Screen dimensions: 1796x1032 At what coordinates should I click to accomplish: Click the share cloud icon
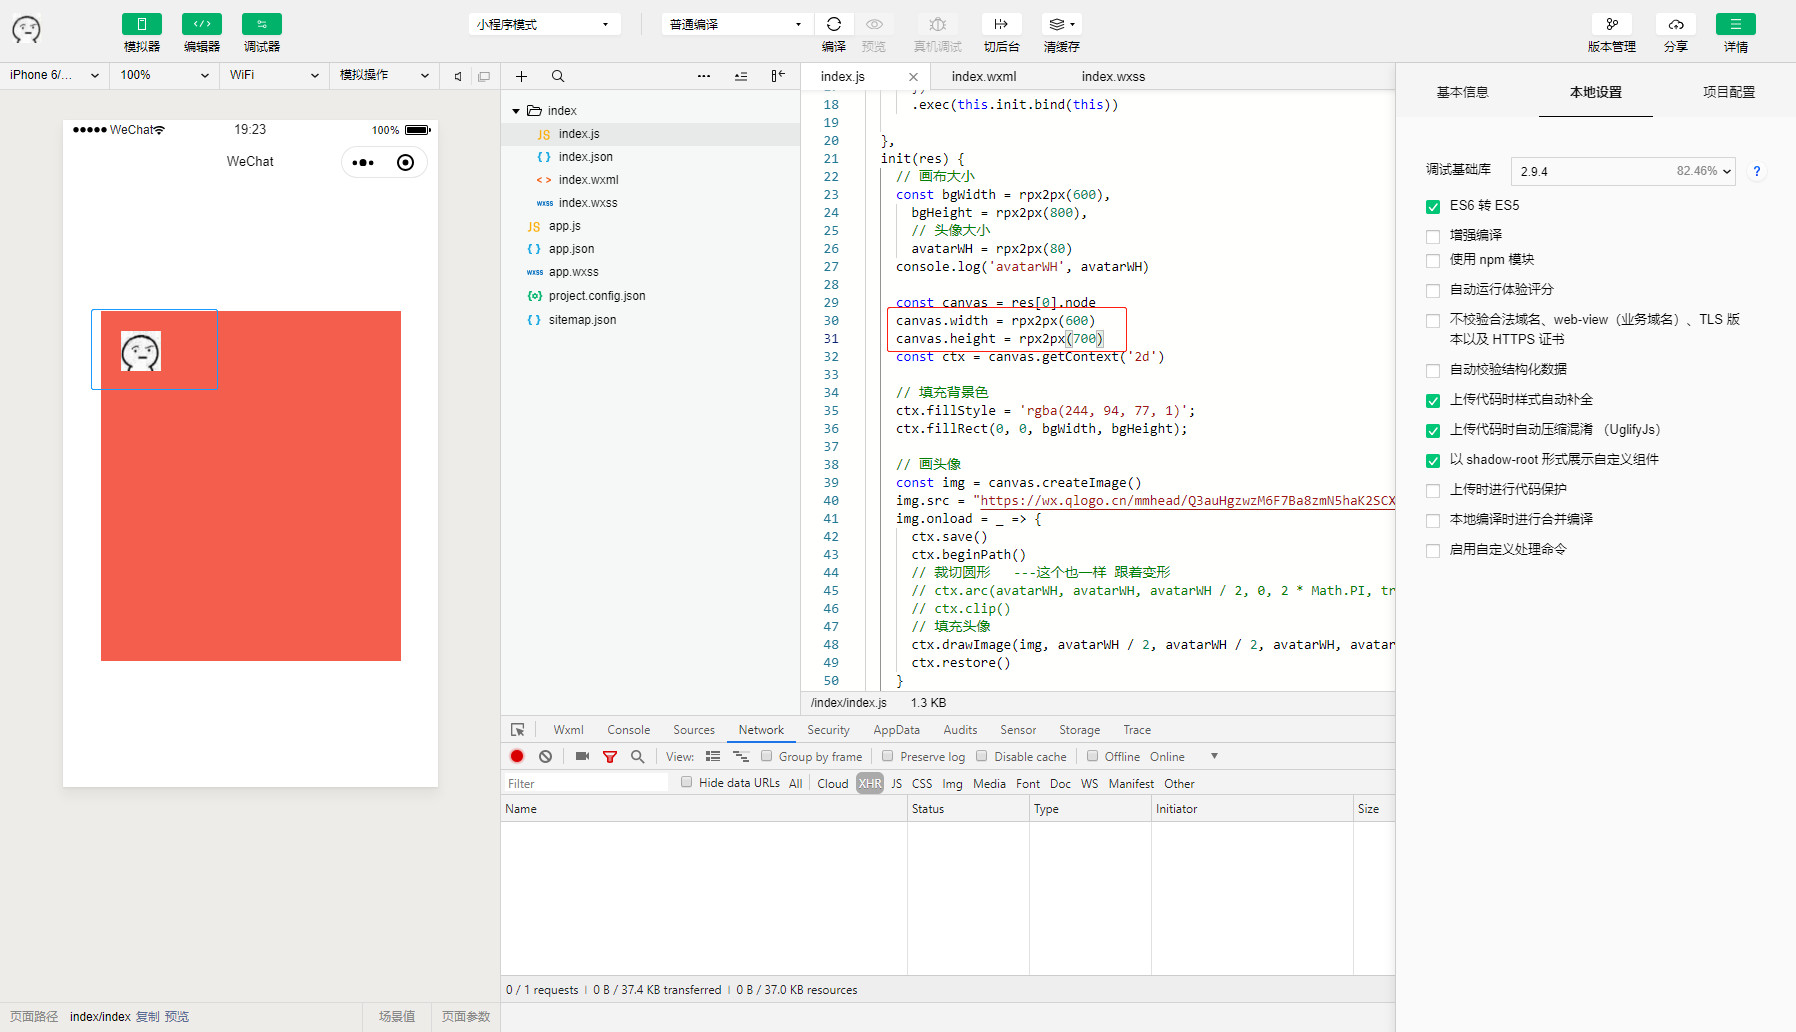coord(1676,24)
